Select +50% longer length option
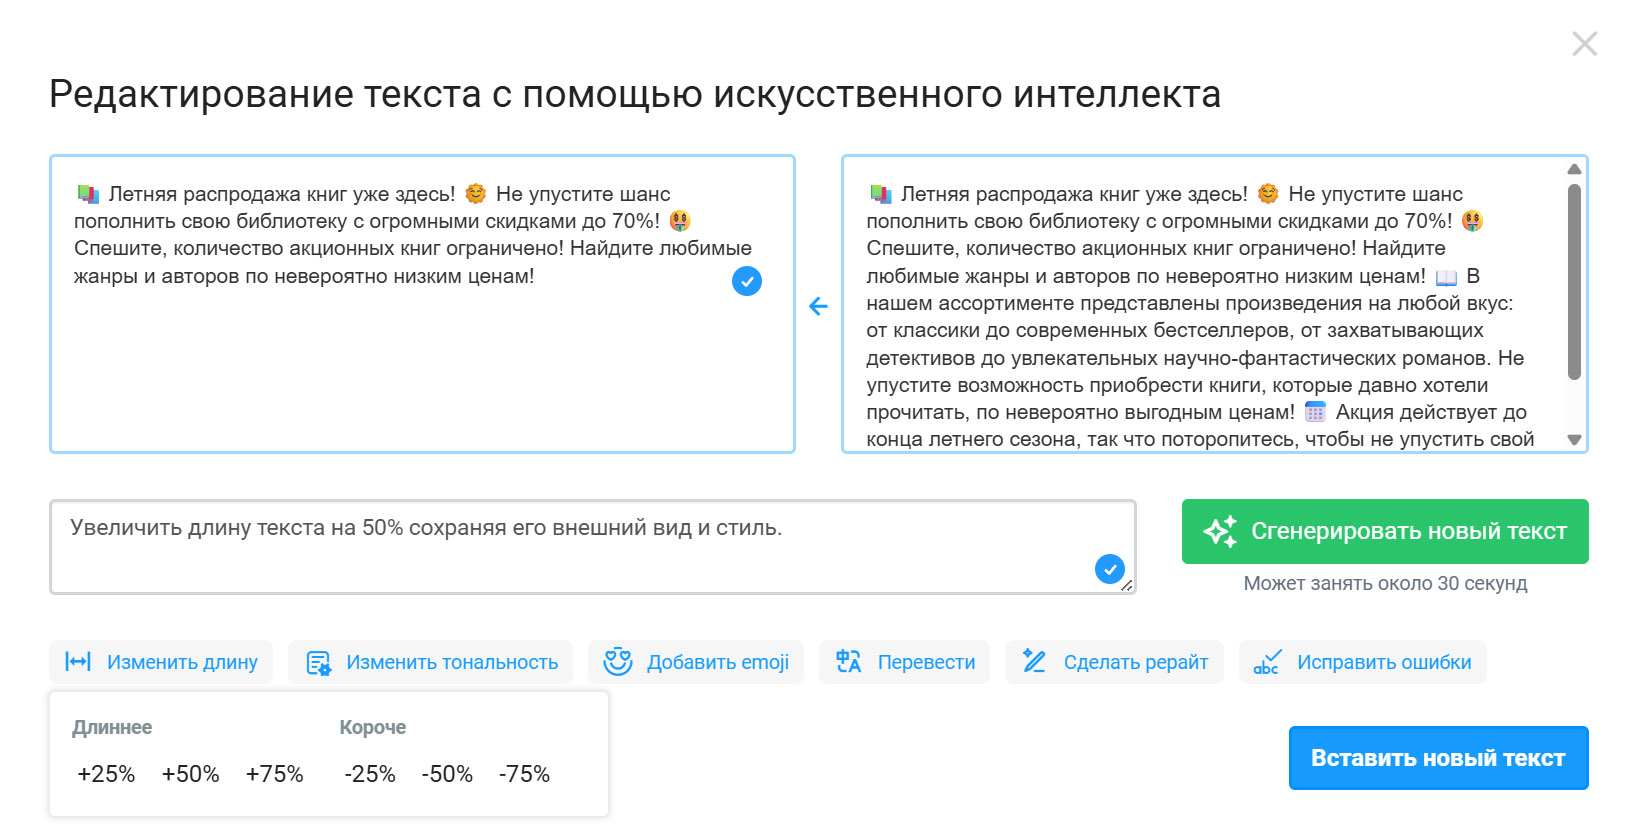Viewport: 1636px width, 840px height. pos(190,774)
